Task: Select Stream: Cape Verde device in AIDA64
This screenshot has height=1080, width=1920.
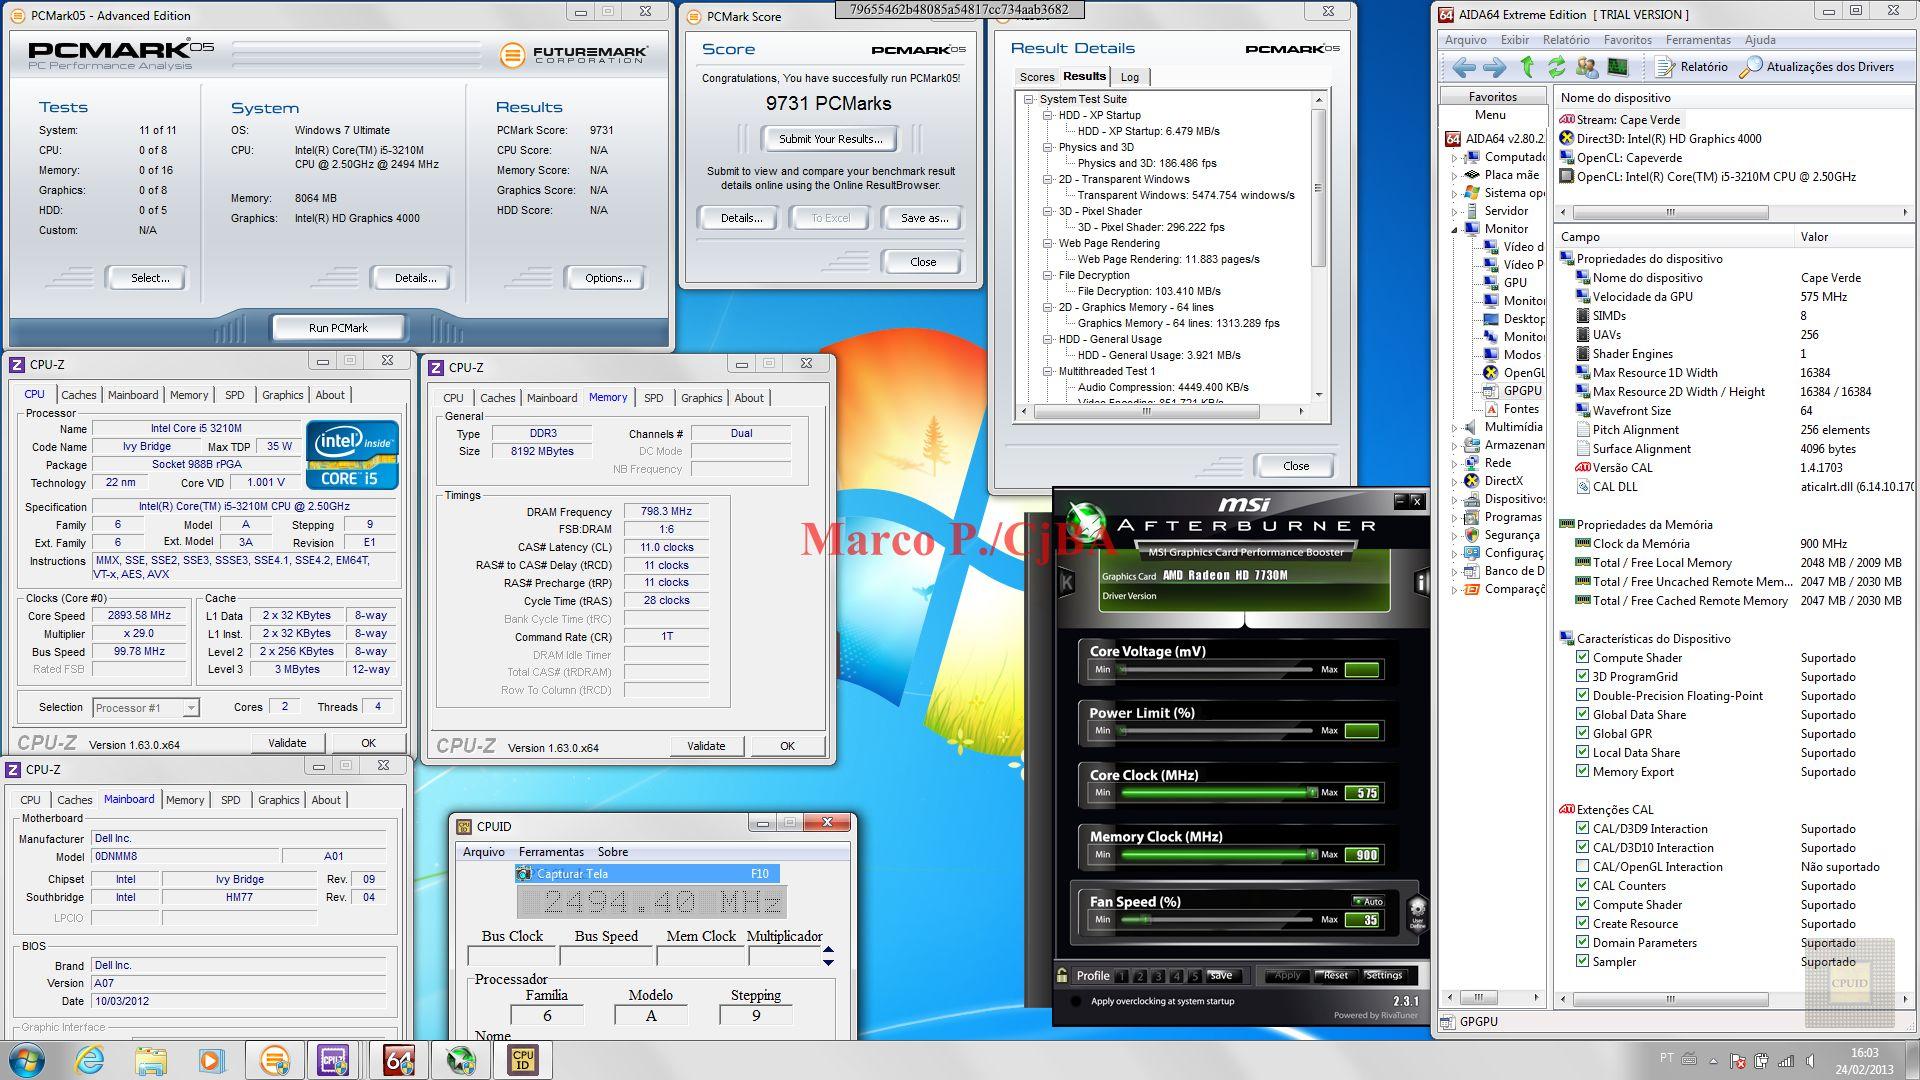Action: [x=1620, y=120]
